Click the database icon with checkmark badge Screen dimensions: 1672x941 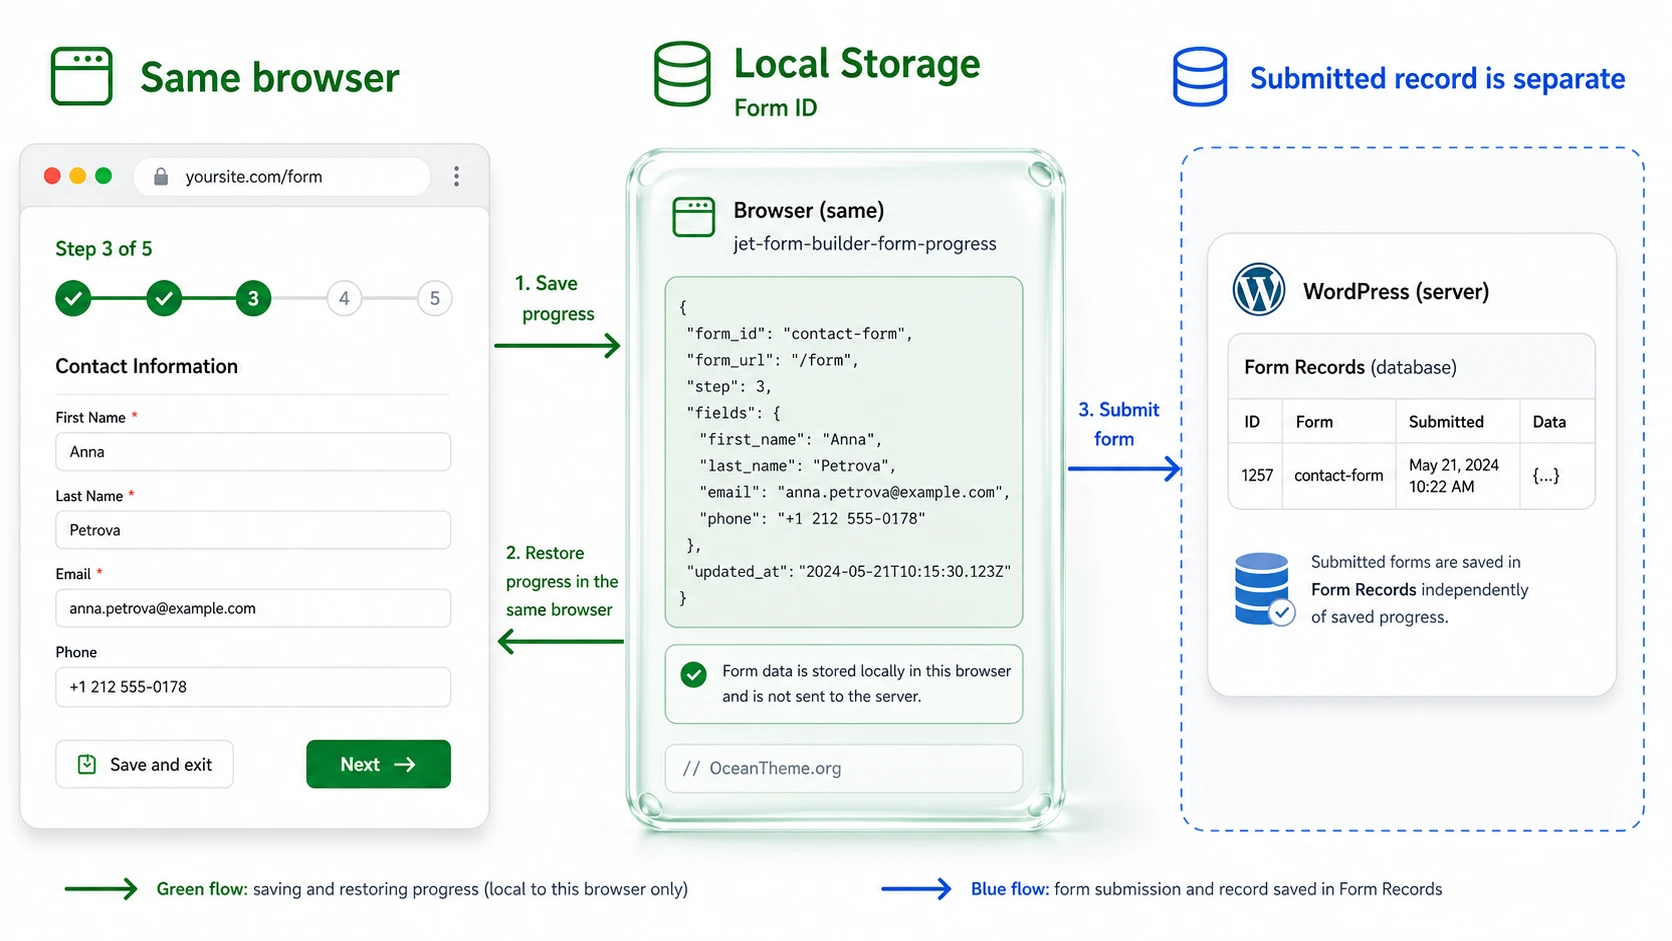pos(1265,589)
